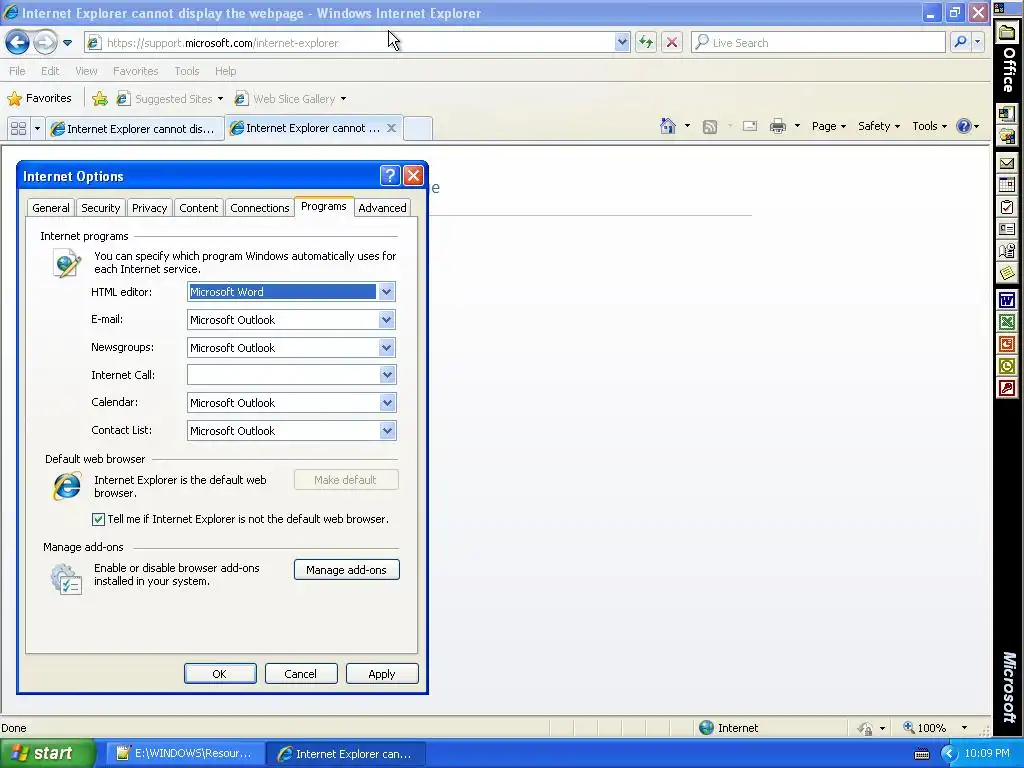Expand the Calendar program dropdown
Image resolution: width=1024 pixels, height=768 pixels.
coord(387,403)
